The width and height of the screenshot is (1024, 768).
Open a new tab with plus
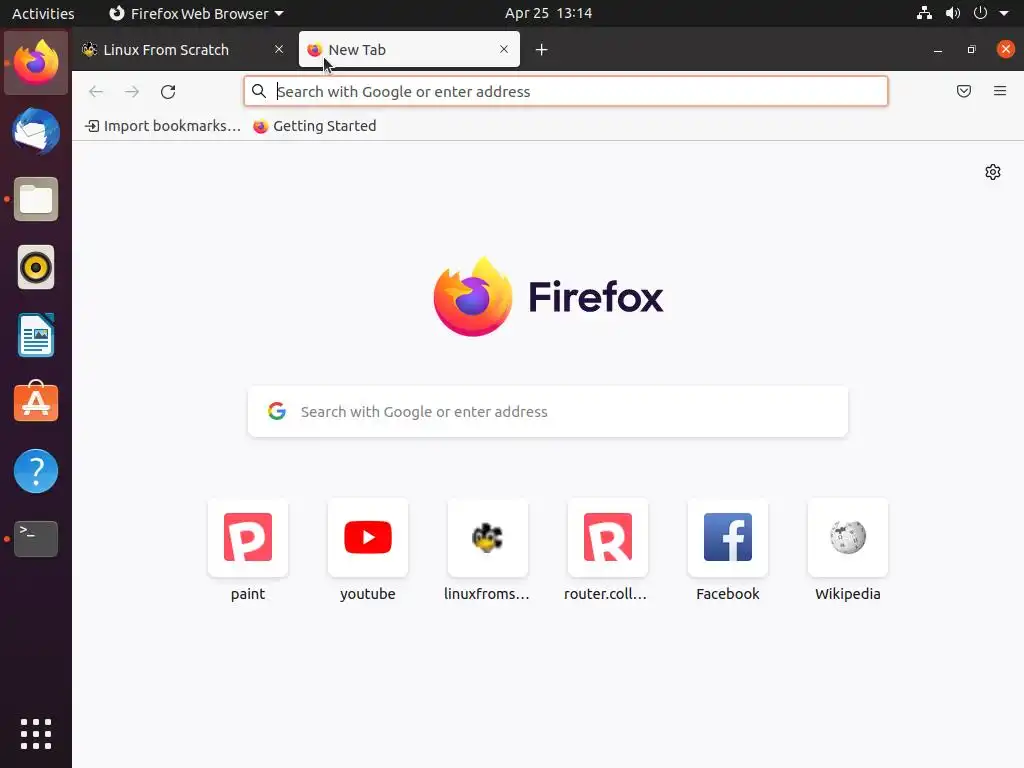[541, 50]
